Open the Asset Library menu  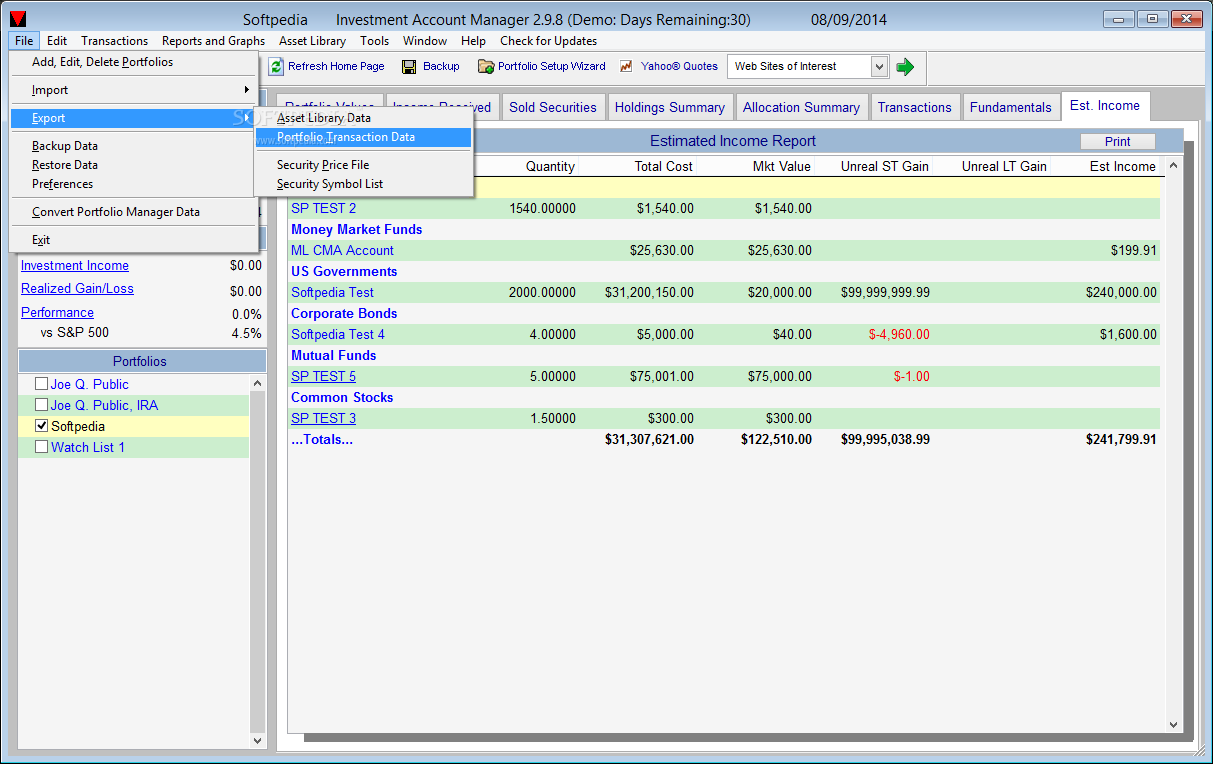point(312,41)
